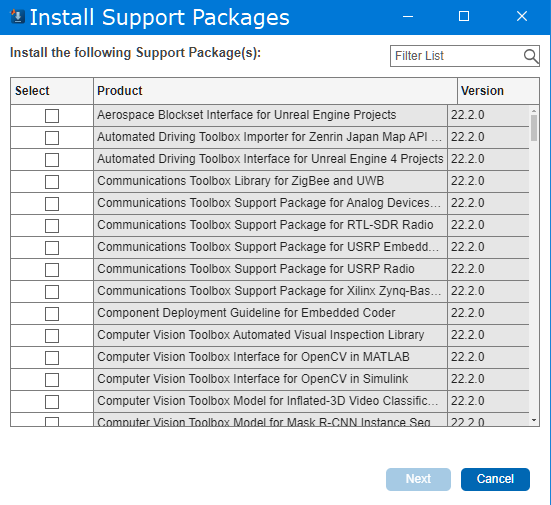Check Aerospace Blockset Interface for Unreal Engine box
The height and width of the screenshot is (505, 551).
(x=52, y=116)
